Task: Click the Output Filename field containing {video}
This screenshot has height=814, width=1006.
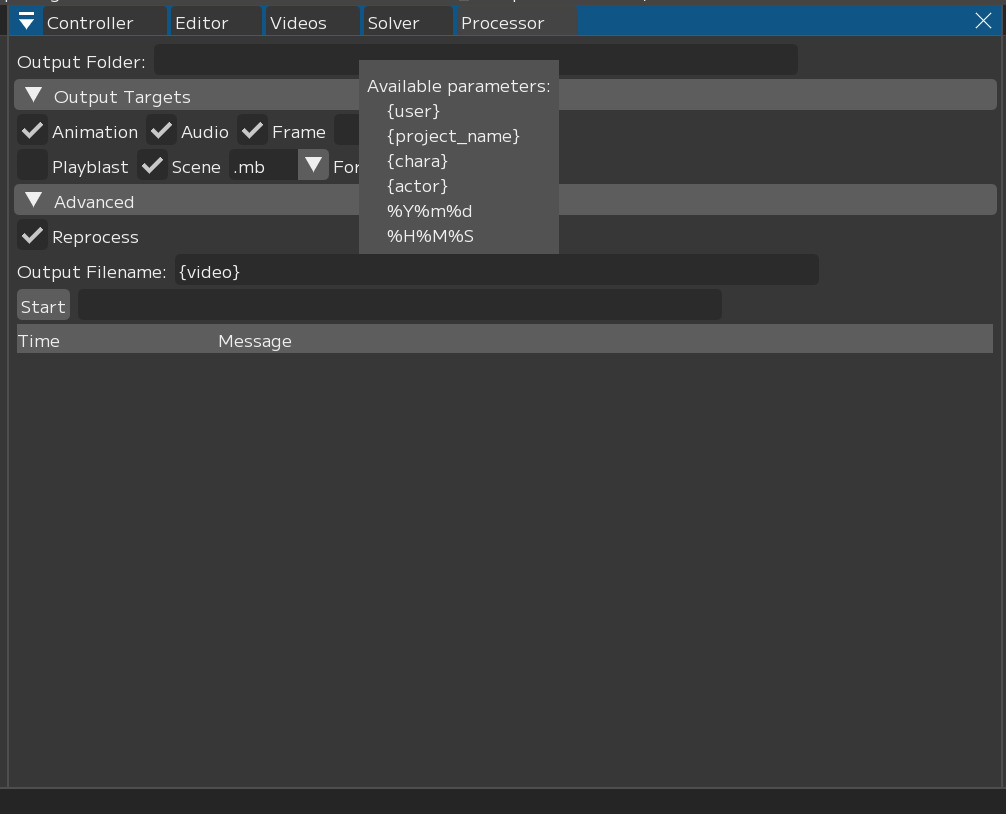Action: [x=495, y=270]
